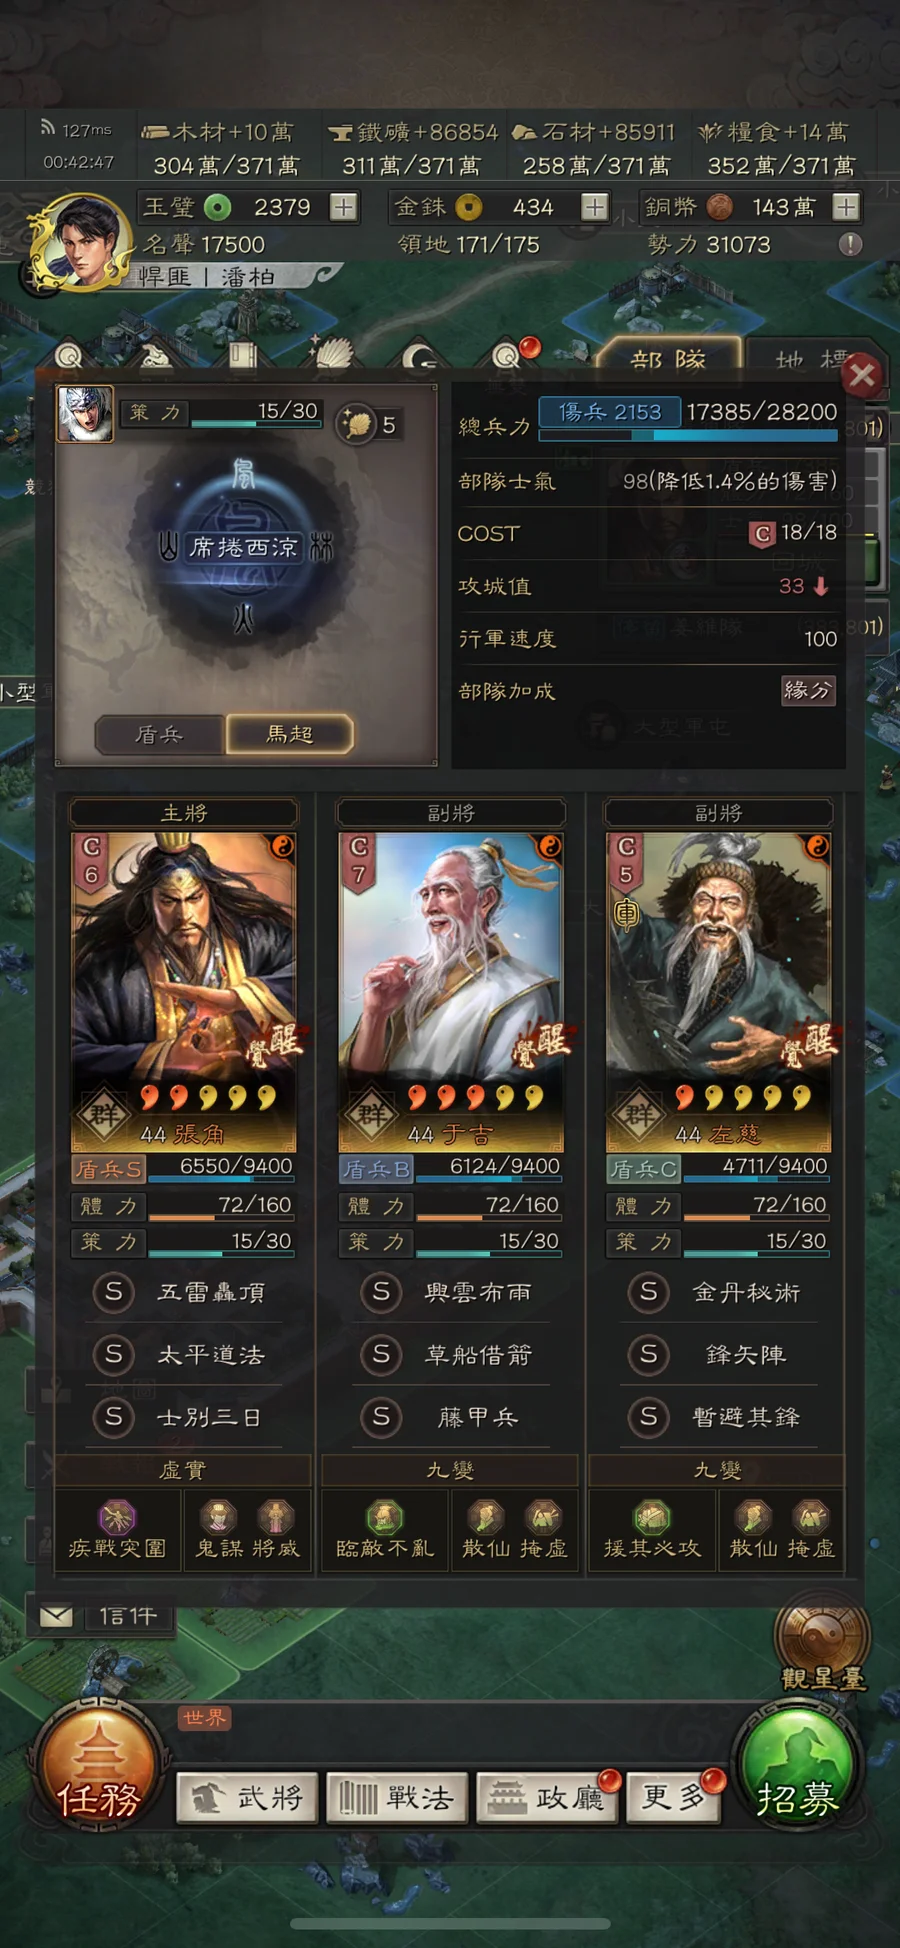Select the 張角 main general card
900x1948 pixels.
184,991
